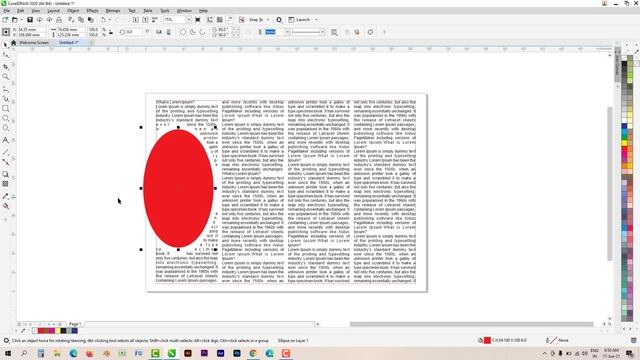Click the Copy icon in toolbar
Image resolution: width=640 pixels, height=360 pixels.
(81, 20)
